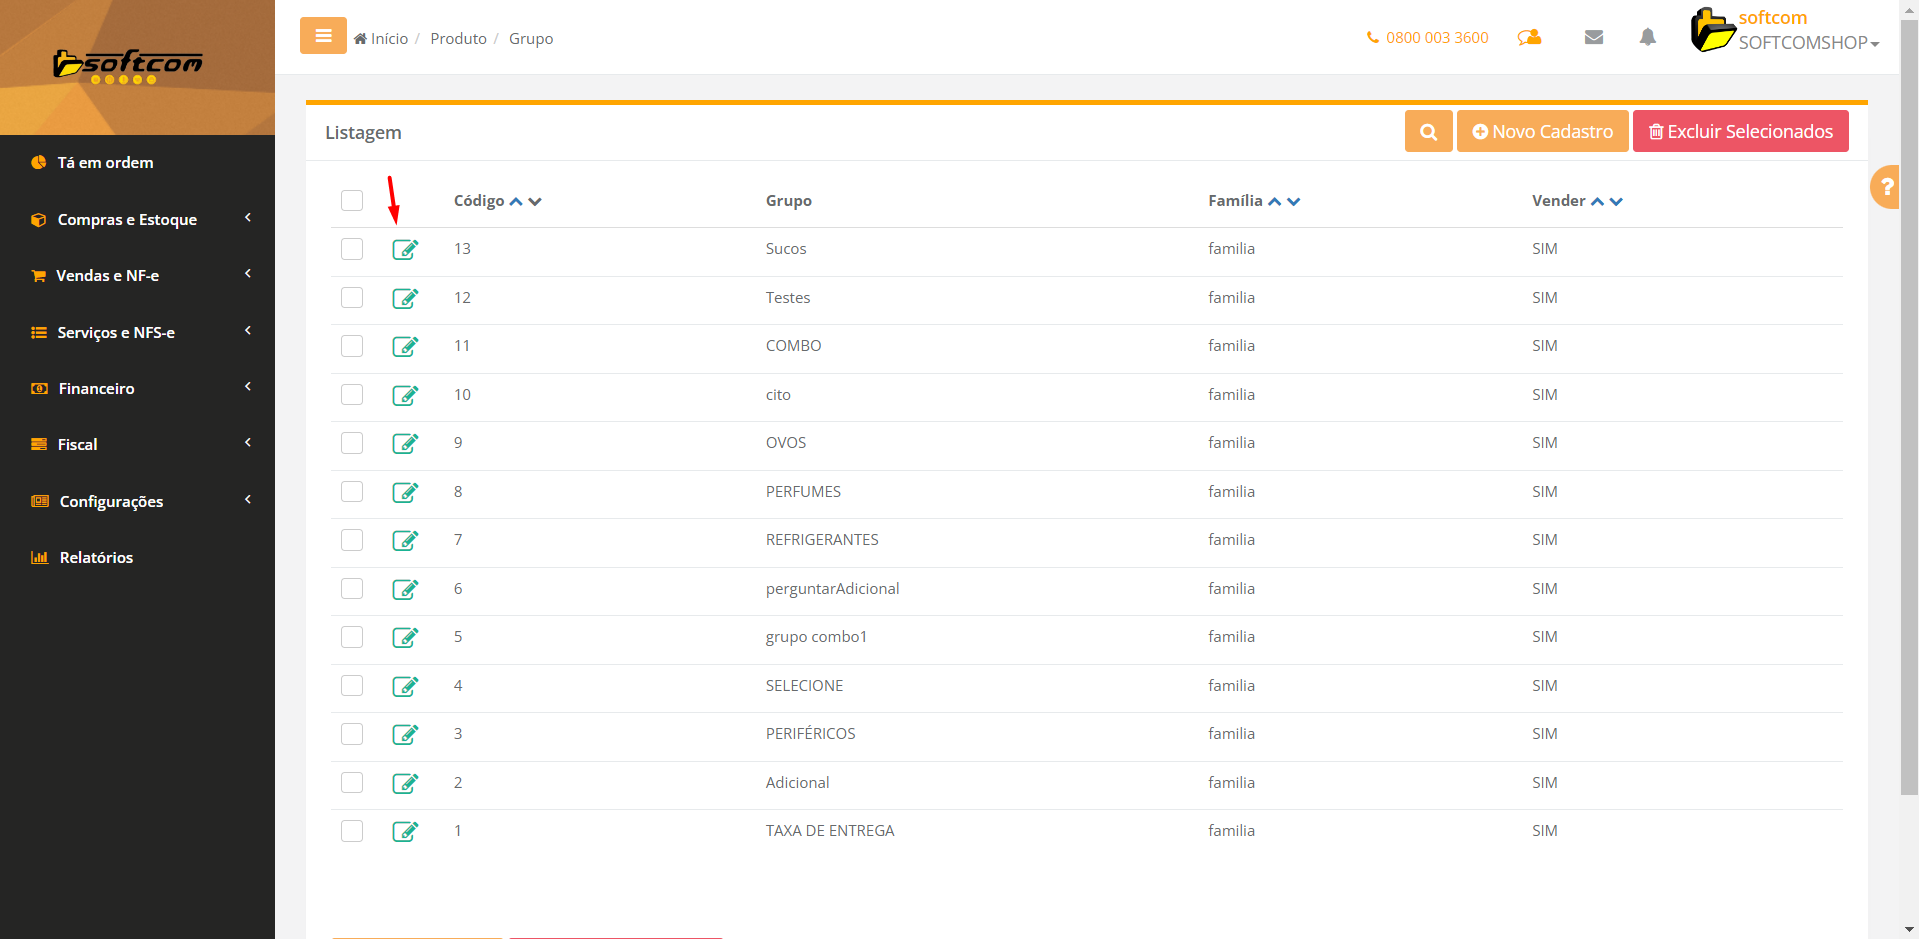Sort Código column ascending arrow
The width and height of the screenshot is (1919, 939).
click(516, 202)
